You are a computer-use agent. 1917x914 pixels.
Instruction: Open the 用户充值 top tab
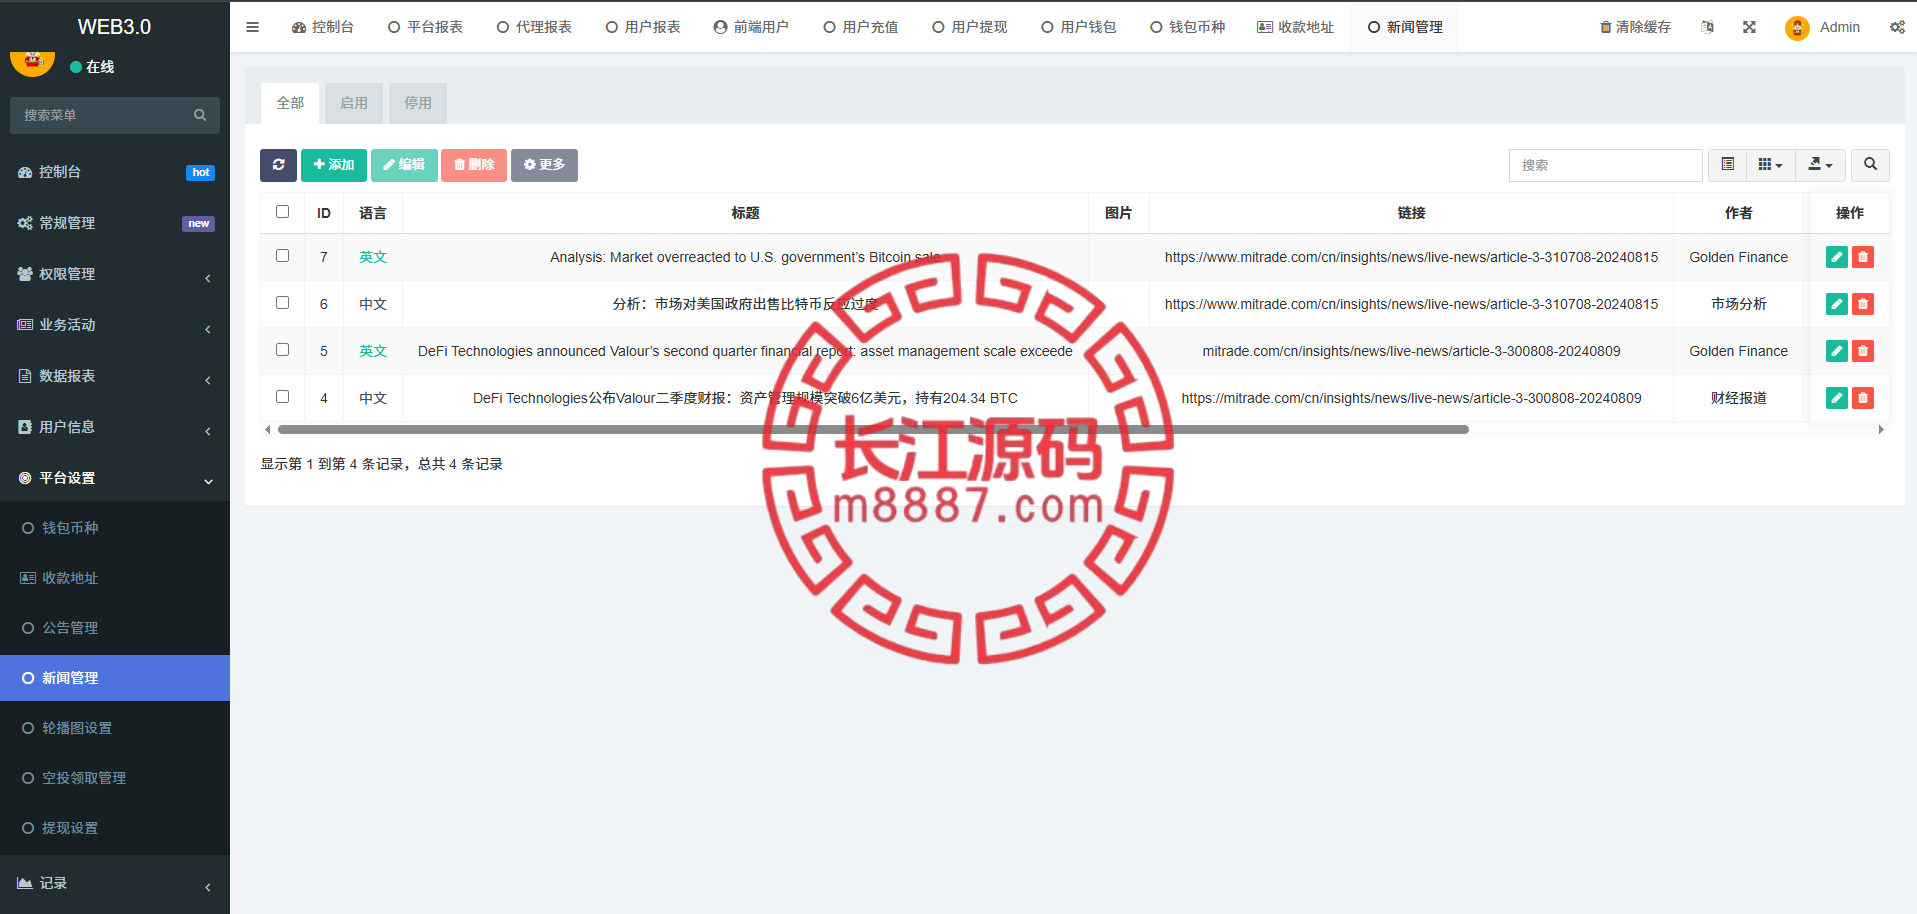[x=861, y=27]
